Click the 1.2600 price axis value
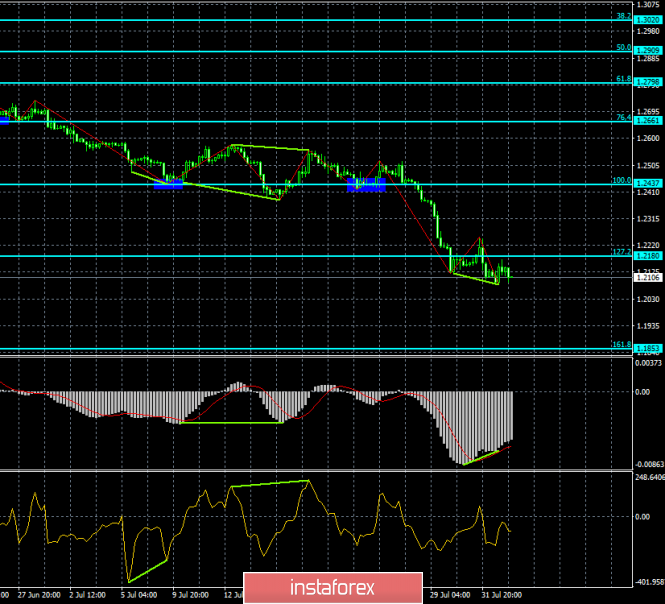This screenshot has height=604, width=665. point(648,138)
